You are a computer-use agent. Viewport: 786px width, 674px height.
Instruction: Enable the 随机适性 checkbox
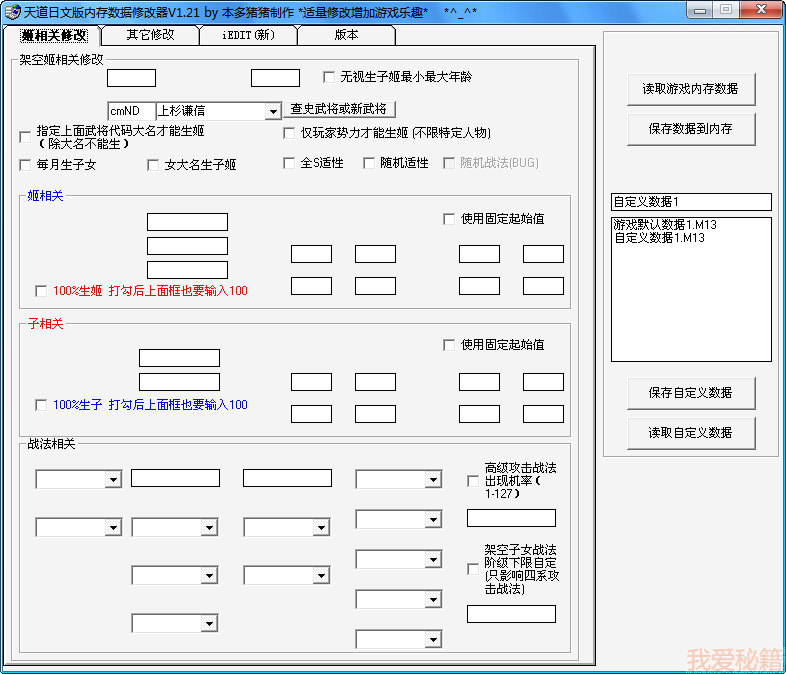[x=369, y=163]
